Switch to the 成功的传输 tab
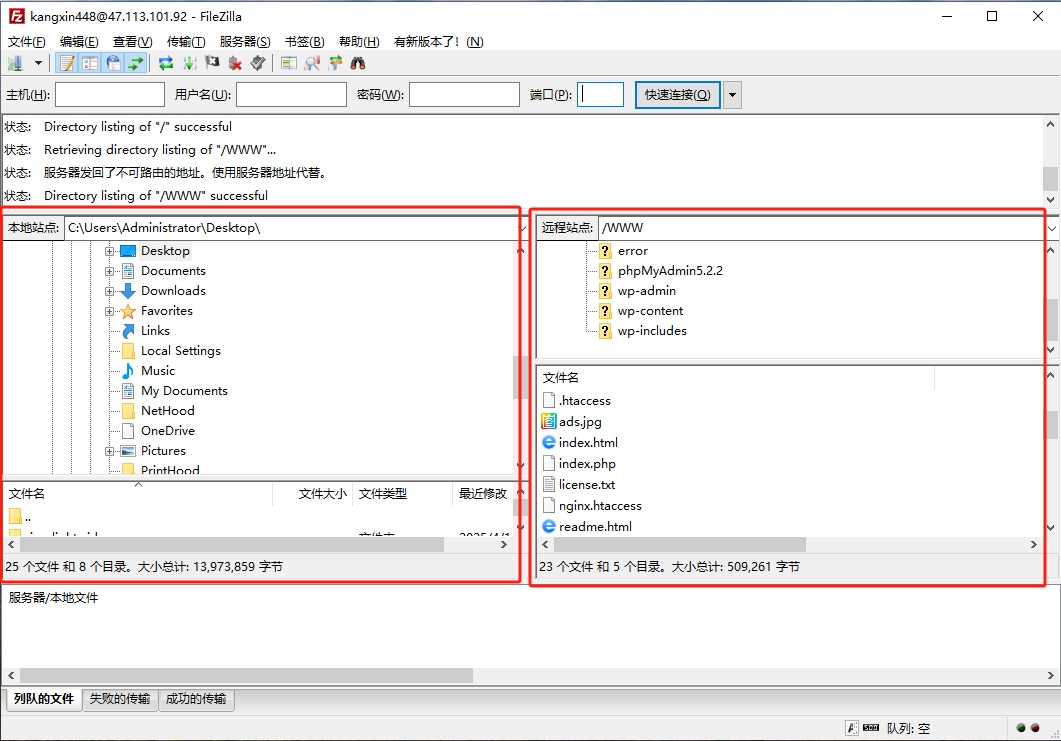This screenshot has height=741, width=1061. (196, 699)
